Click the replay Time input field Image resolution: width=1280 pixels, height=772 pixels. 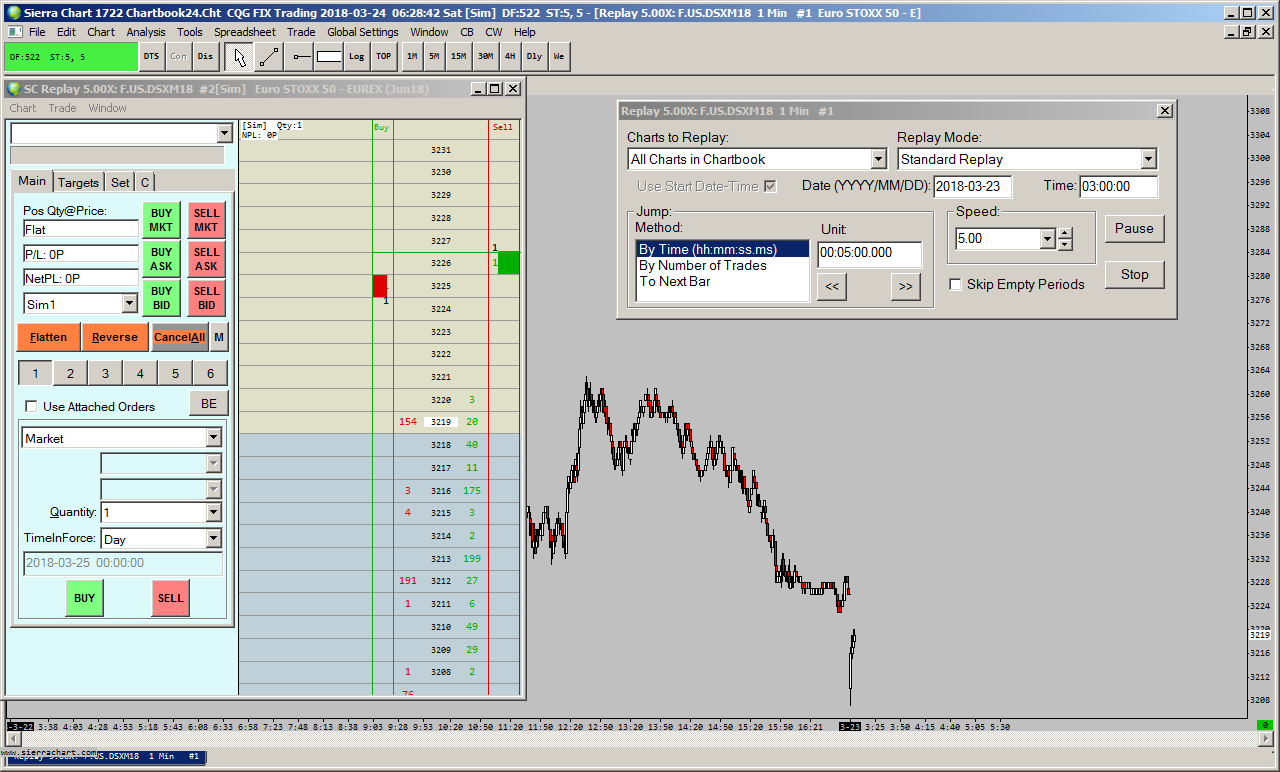click(x=1119, y=186)
